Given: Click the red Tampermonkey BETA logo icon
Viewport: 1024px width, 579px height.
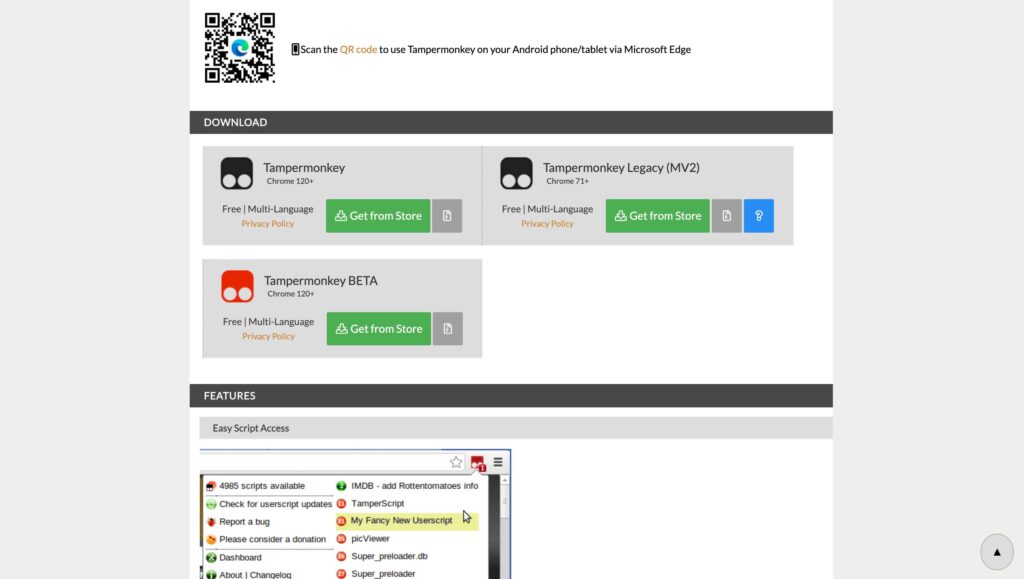Looking at the screenshot, I should click(237, 287).
